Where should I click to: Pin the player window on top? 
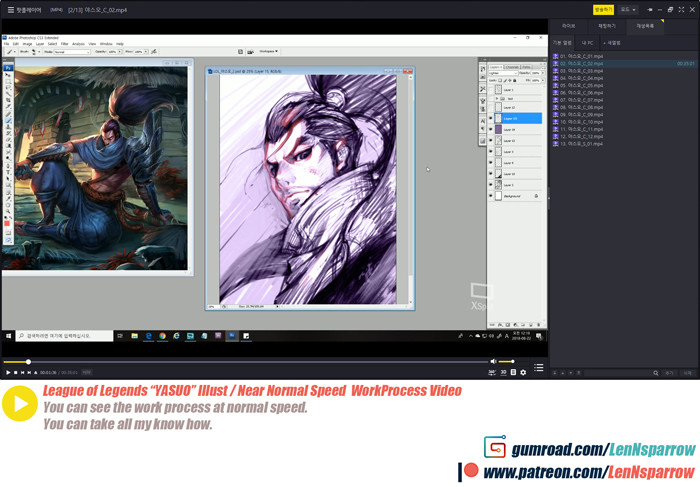click(650, 9)
